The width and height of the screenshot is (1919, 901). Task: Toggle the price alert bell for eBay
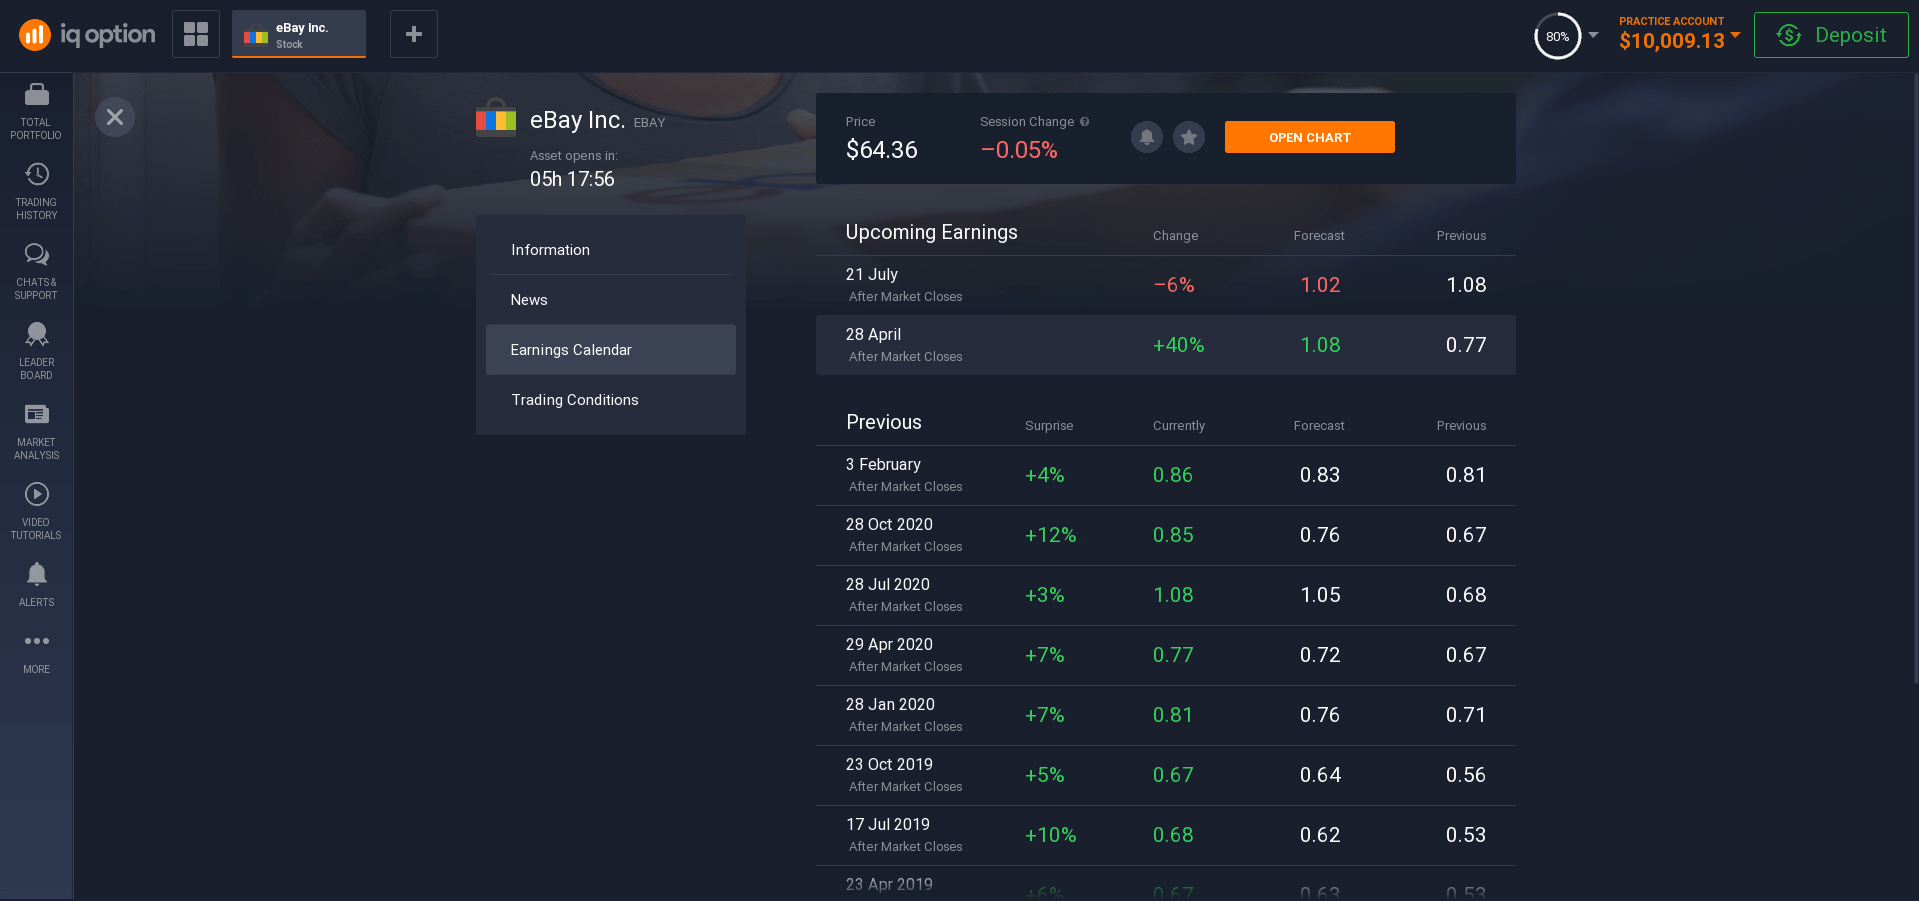click(1146, 137)
